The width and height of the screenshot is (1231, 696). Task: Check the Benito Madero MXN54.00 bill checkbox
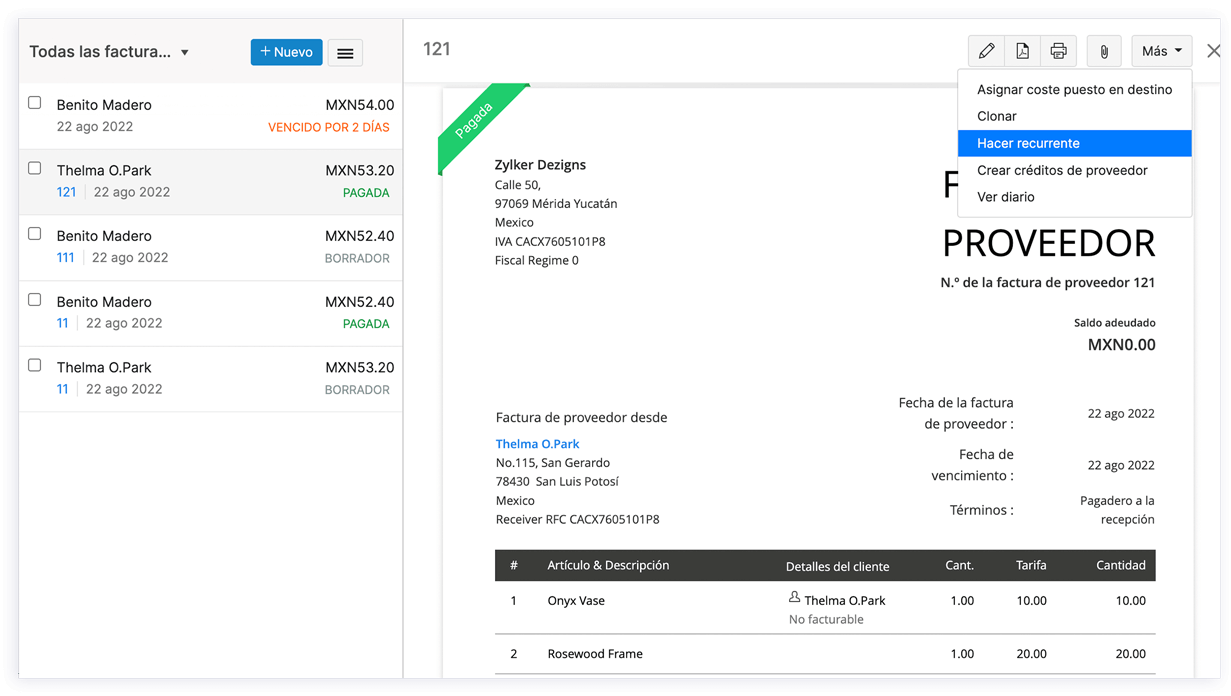[x=35, y=103]
